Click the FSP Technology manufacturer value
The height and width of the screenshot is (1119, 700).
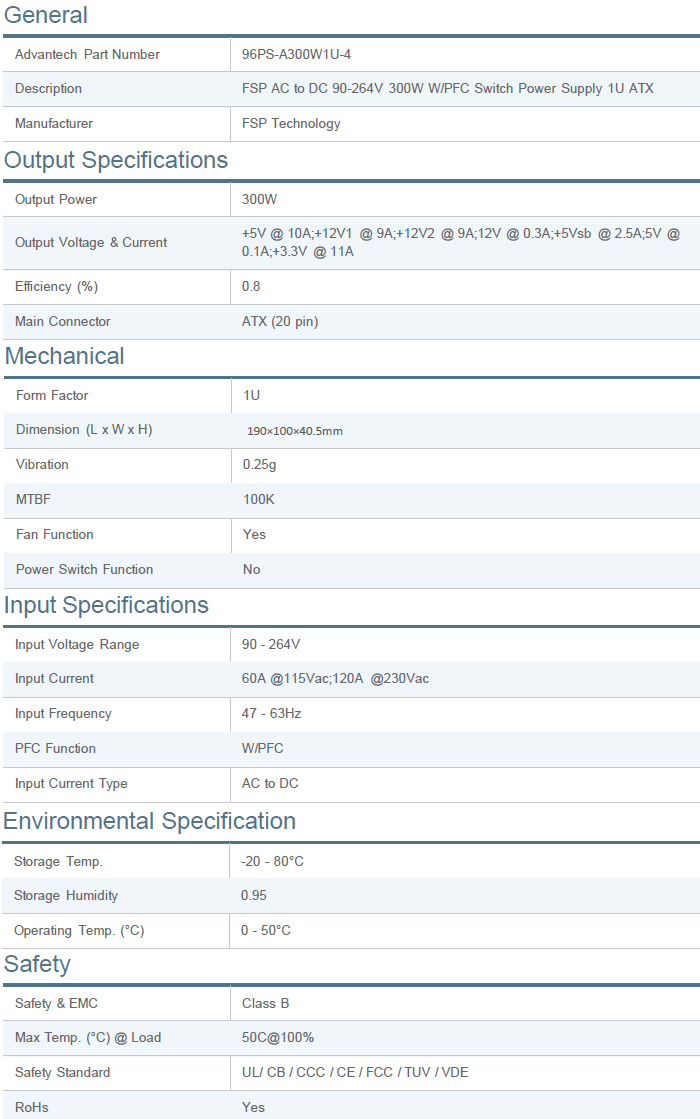coord(291,124)
